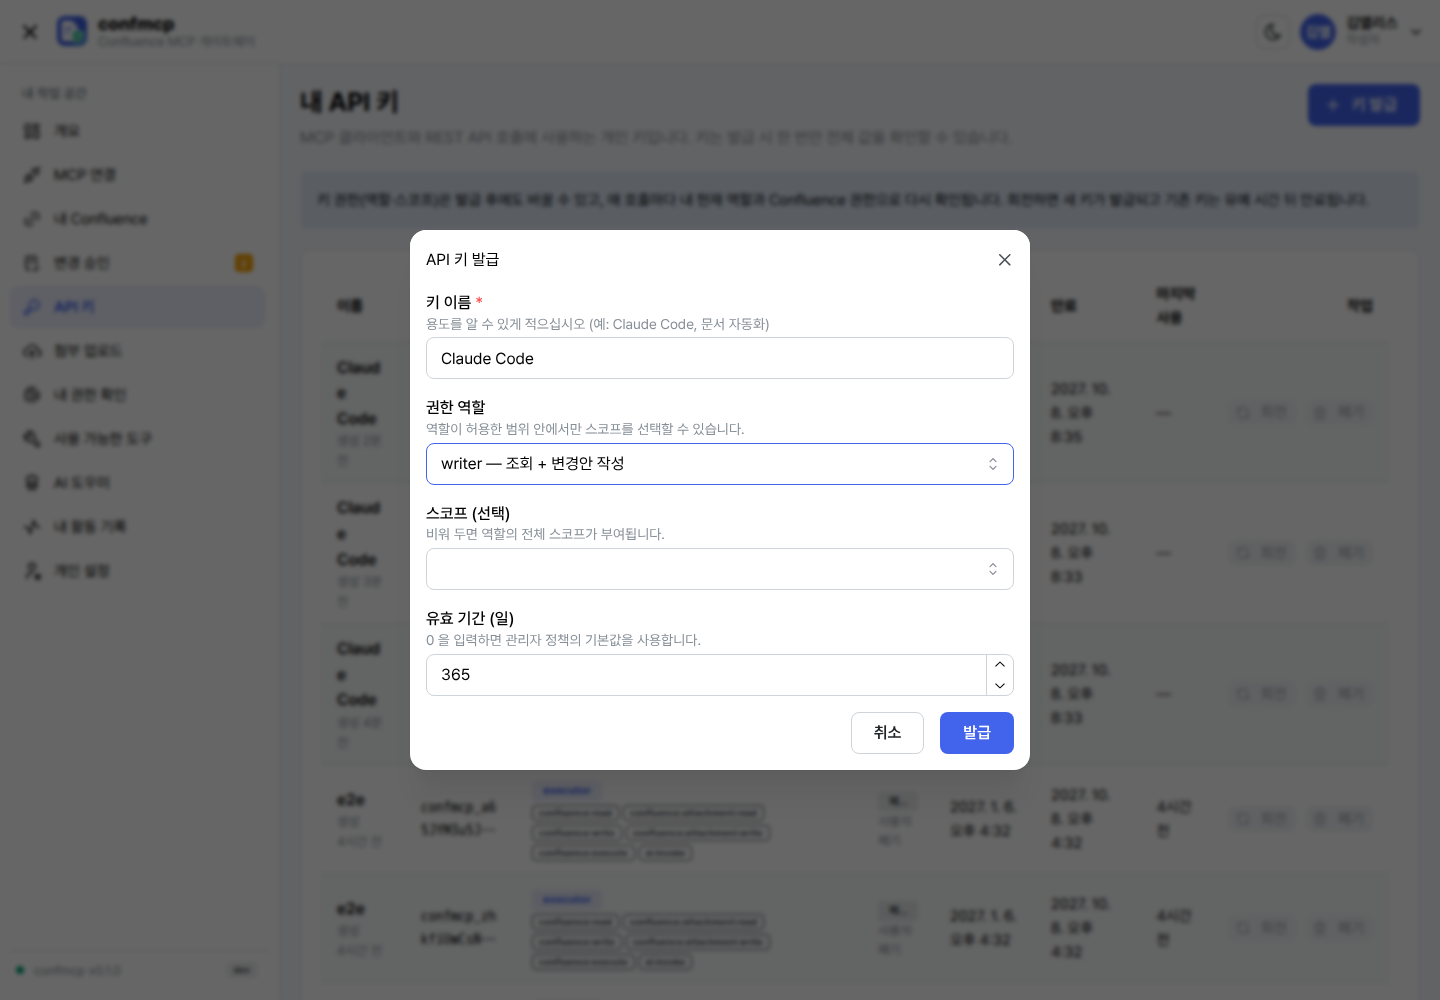Close the sidebar with the top-left X
Viewport: 1440px width, 1000px height.
pyautogui.click(x=30, y=32)
